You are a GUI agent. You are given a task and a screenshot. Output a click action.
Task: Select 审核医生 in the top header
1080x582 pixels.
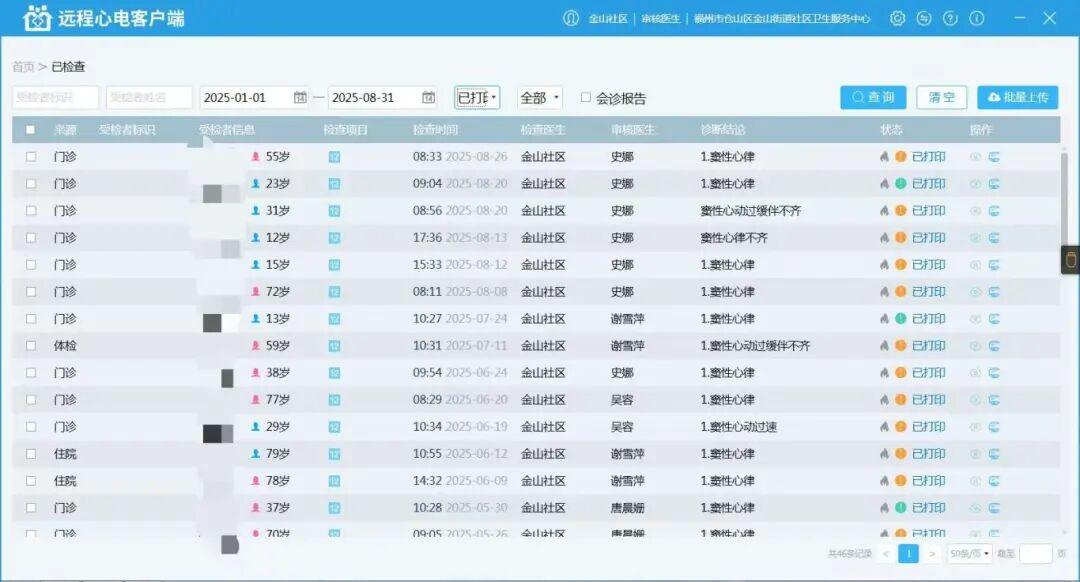coord(659,18)
